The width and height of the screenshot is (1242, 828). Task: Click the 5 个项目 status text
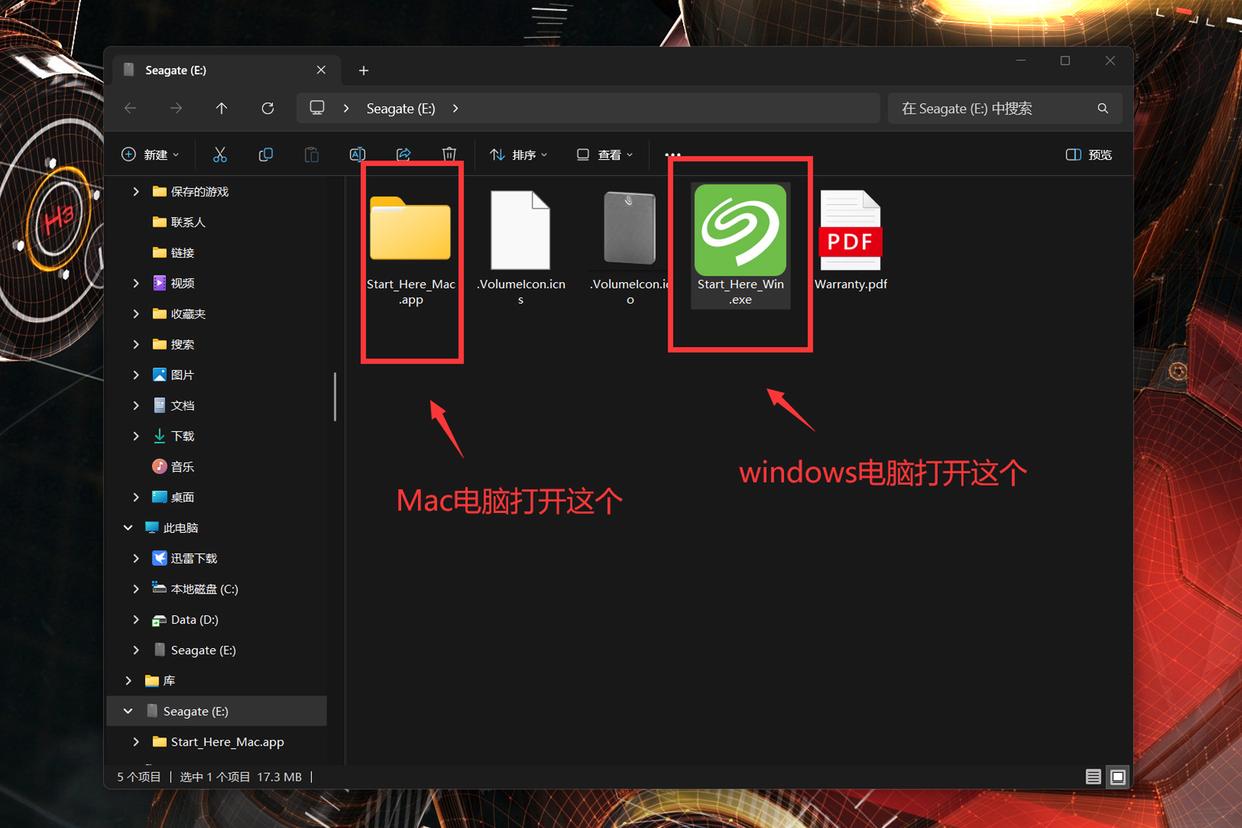(x=139, y=777)
